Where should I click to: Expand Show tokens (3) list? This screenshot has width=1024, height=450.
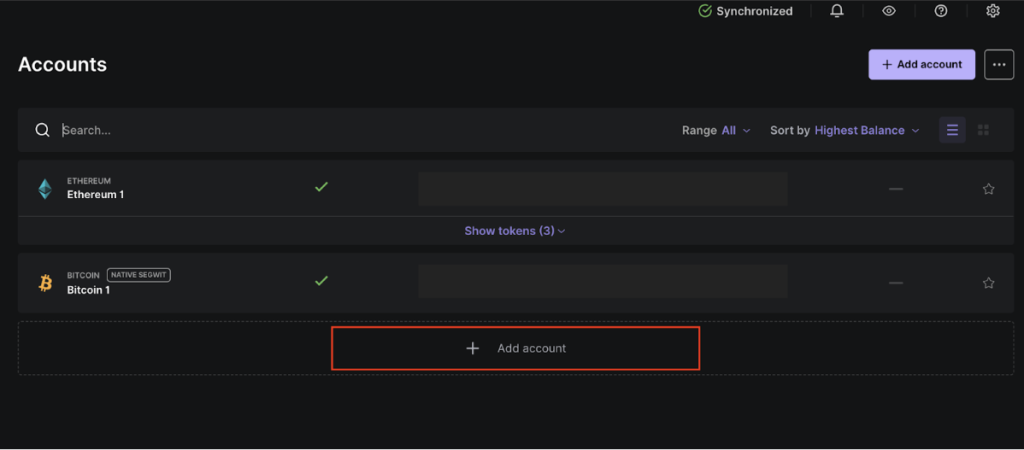pyautogui.click(x=514, y=231)
